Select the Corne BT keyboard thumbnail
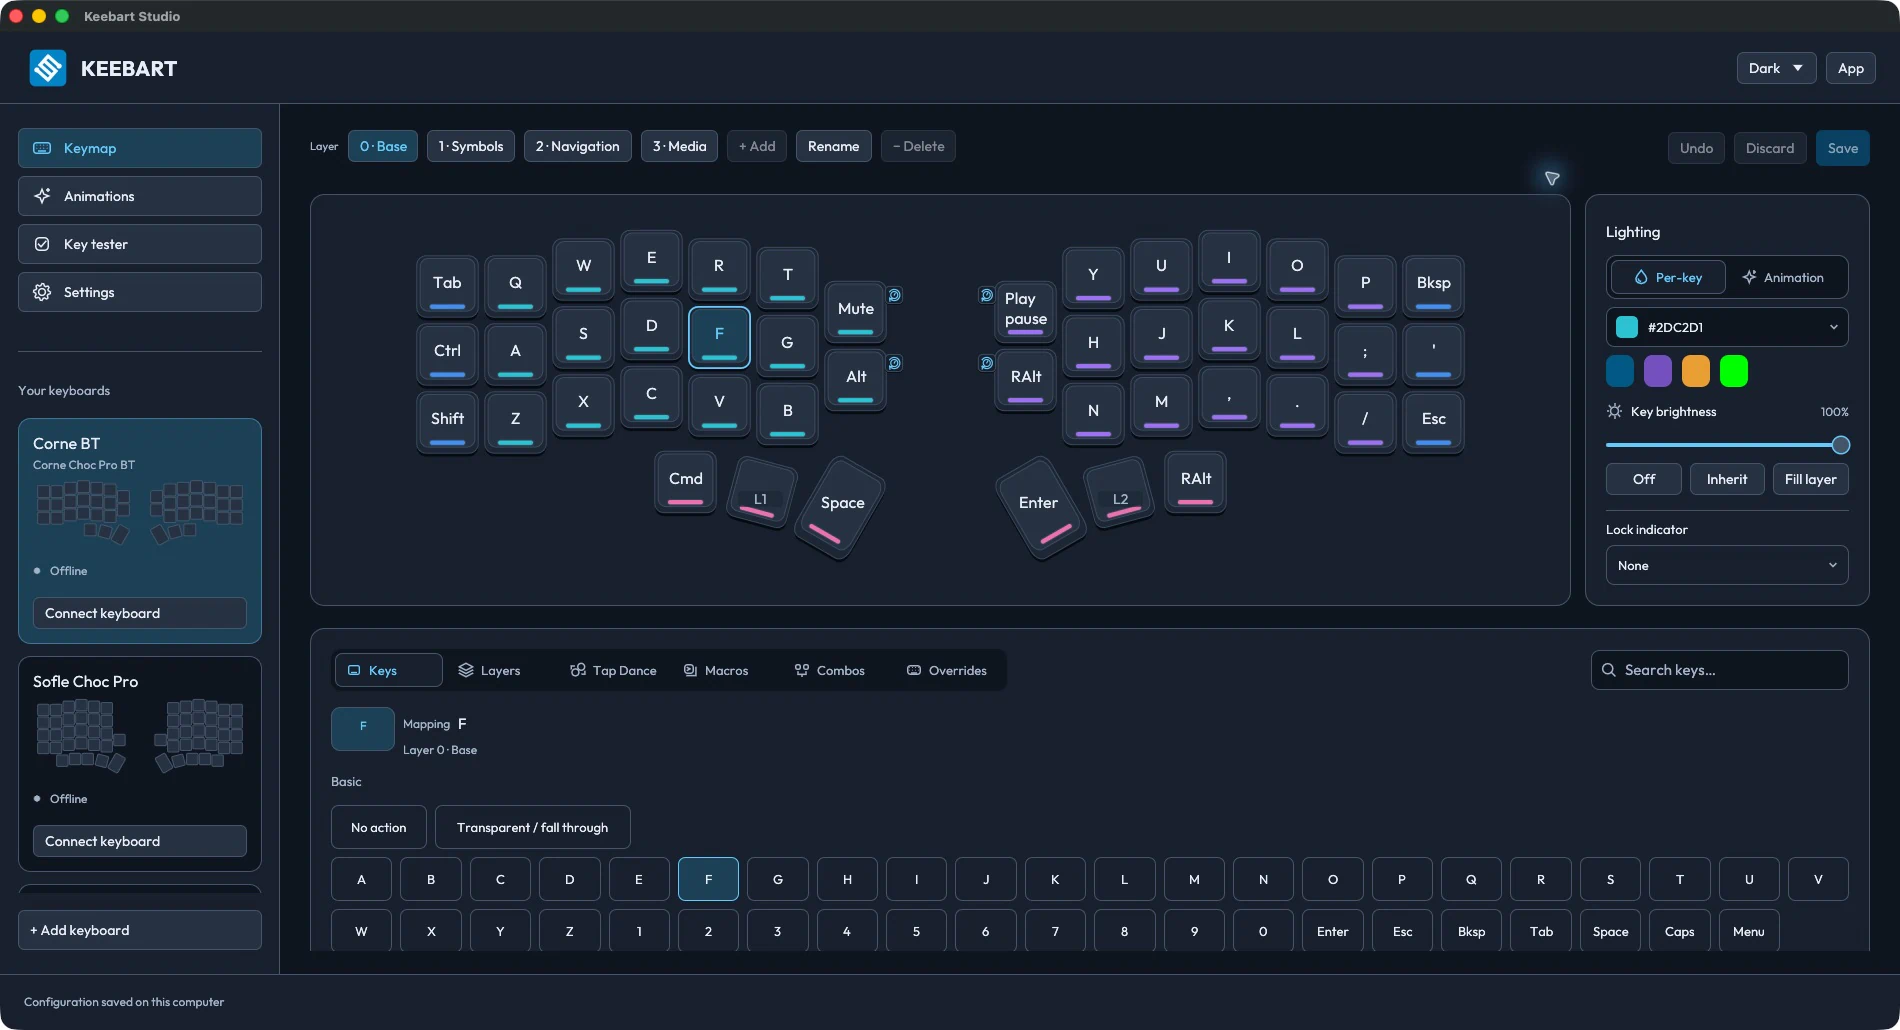This screenshot has height=1030, width=1900. 140,512
